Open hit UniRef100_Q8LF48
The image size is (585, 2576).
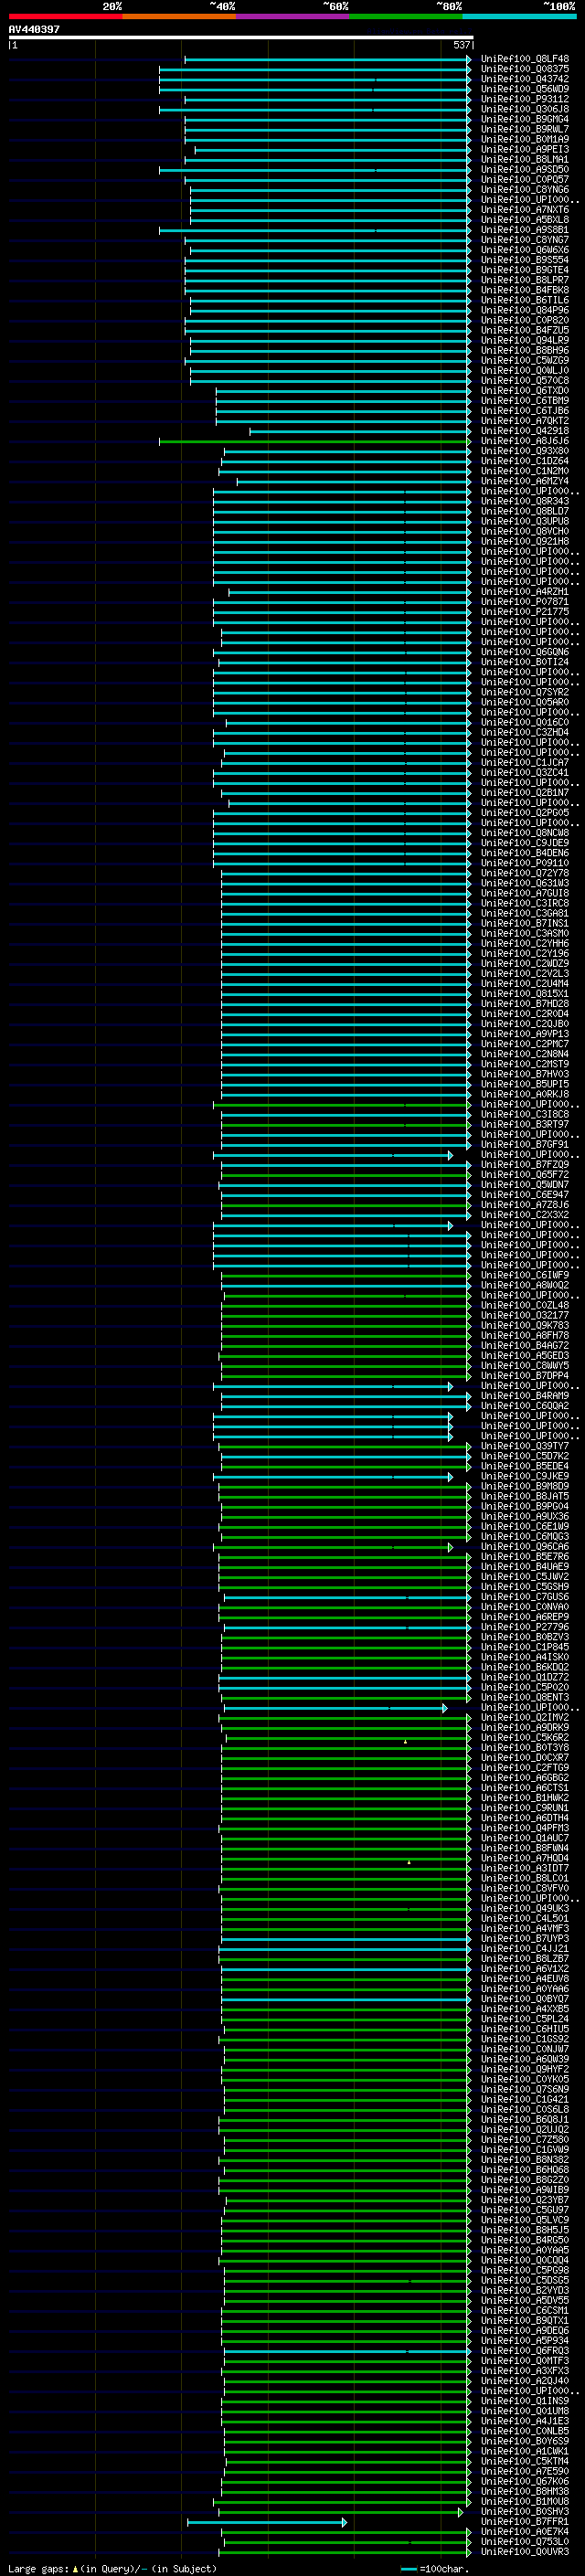click(524, 59)
